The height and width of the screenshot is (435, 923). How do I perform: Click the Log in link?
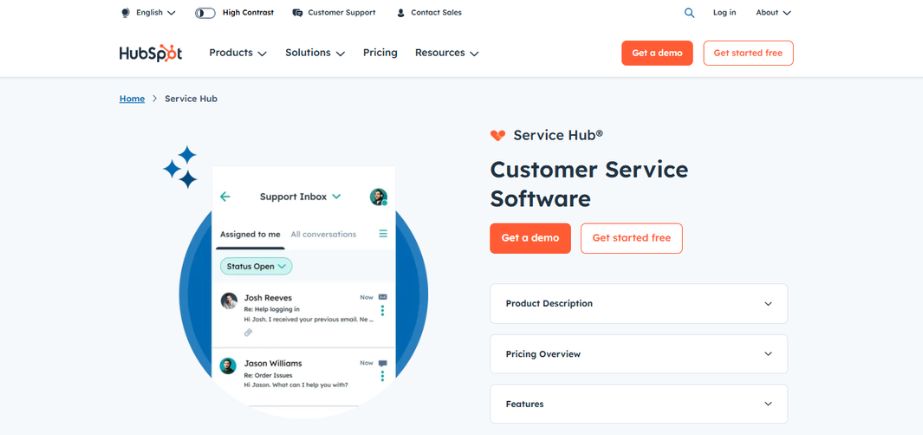tap(725, 12)
